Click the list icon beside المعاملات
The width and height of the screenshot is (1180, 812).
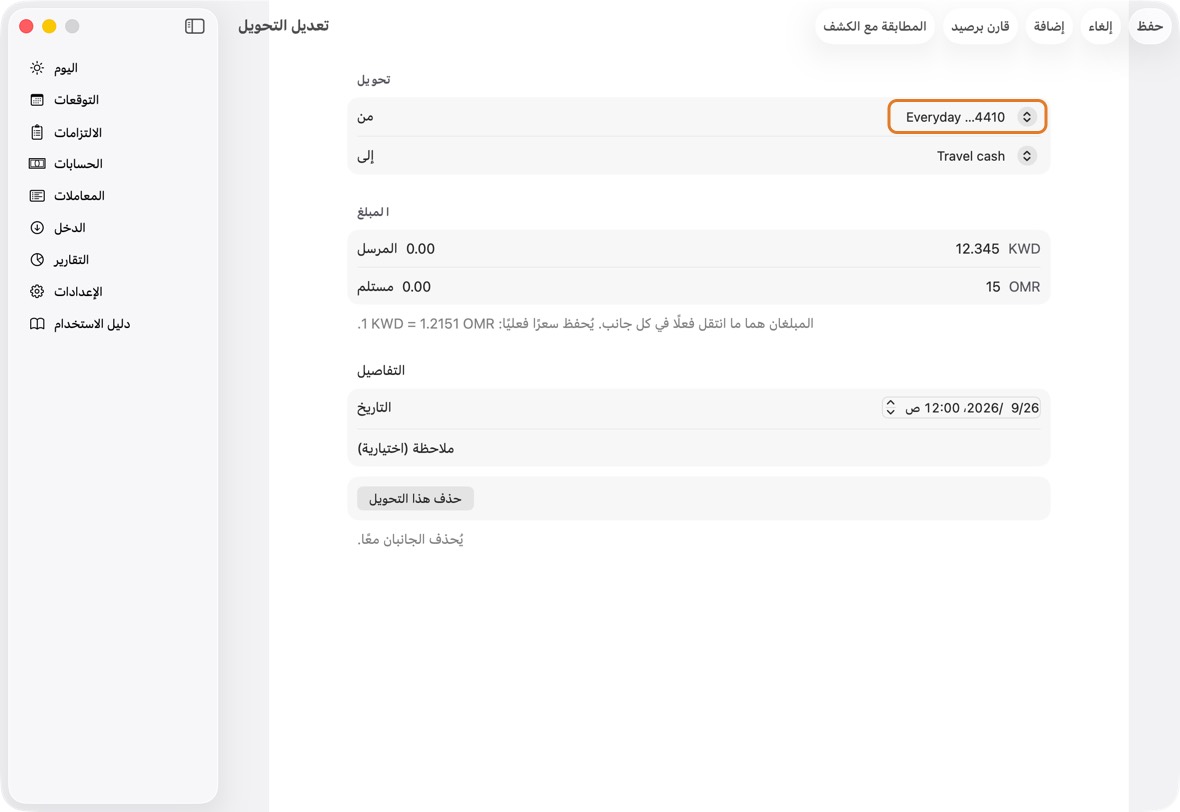point(37,196)
